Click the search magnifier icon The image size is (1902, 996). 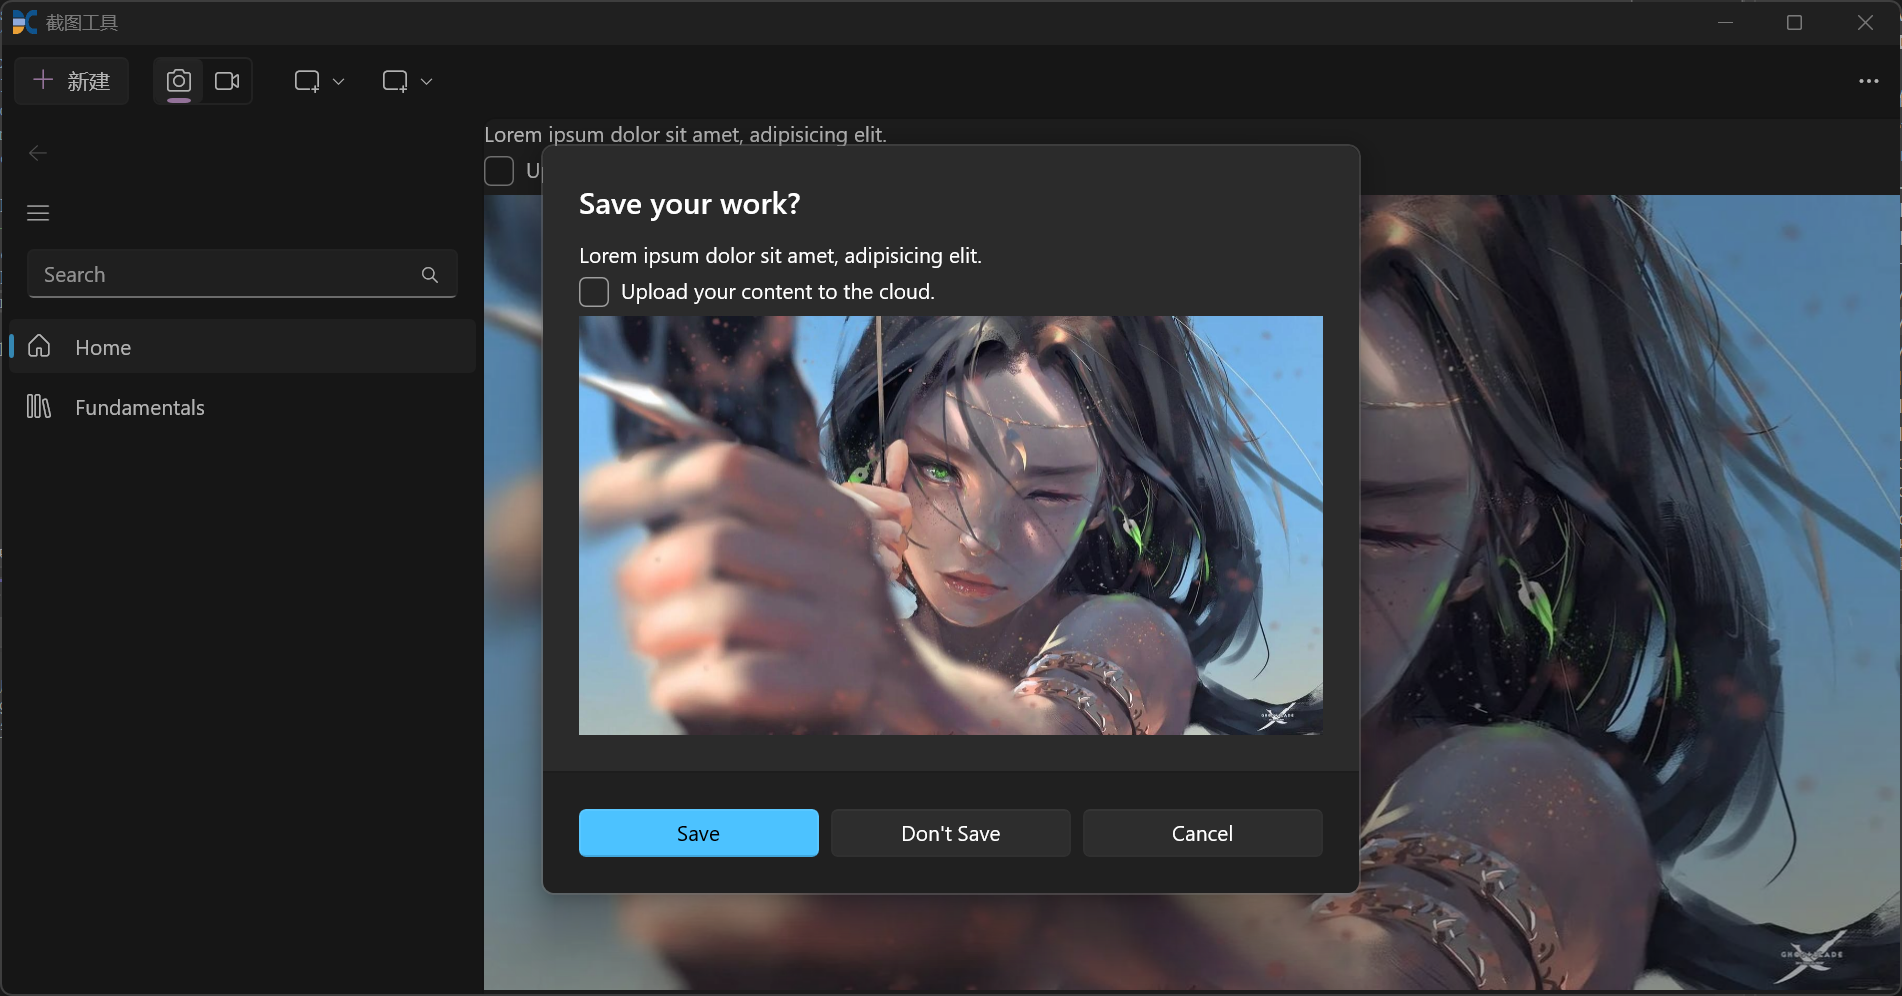430,275
